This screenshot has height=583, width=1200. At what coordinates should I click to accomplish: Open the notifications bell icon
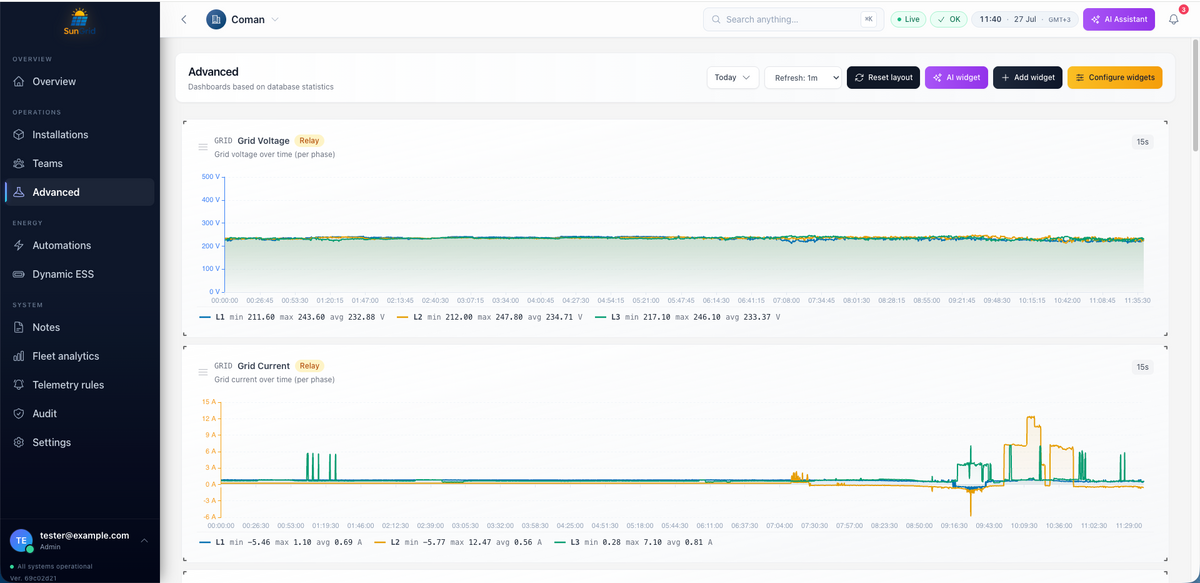pyautogui.click(x=1174, y=19)
